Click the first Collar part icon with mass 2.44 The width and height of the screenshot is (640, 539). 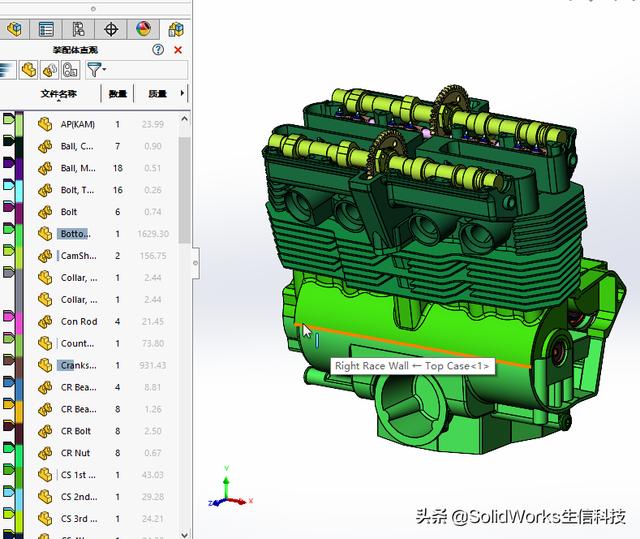(x=45, y=278)
